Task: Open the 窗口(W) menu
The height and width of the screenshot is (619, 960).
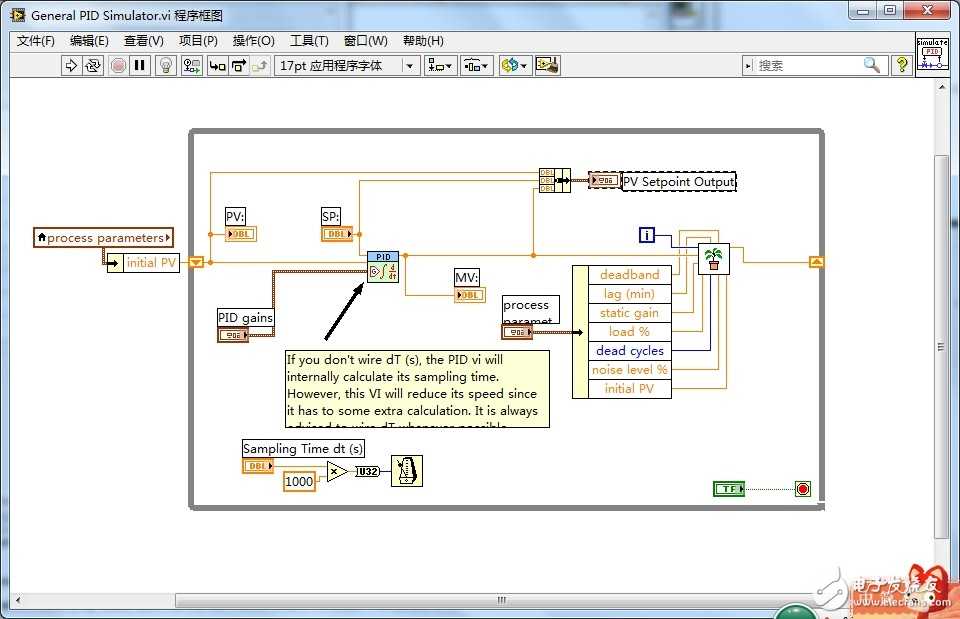Action: click(x=366, y=40)
